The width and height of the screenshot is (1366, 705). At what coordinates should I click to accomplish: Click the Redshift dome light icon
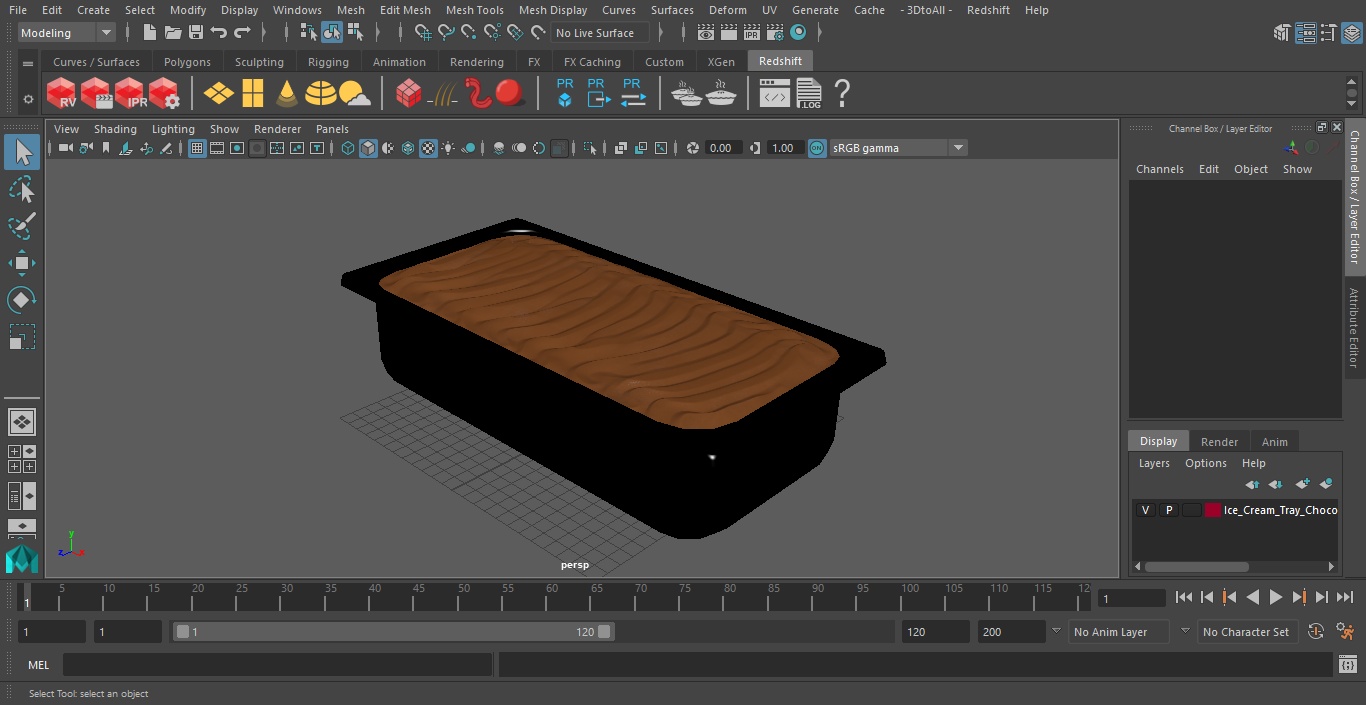(321, 94)
